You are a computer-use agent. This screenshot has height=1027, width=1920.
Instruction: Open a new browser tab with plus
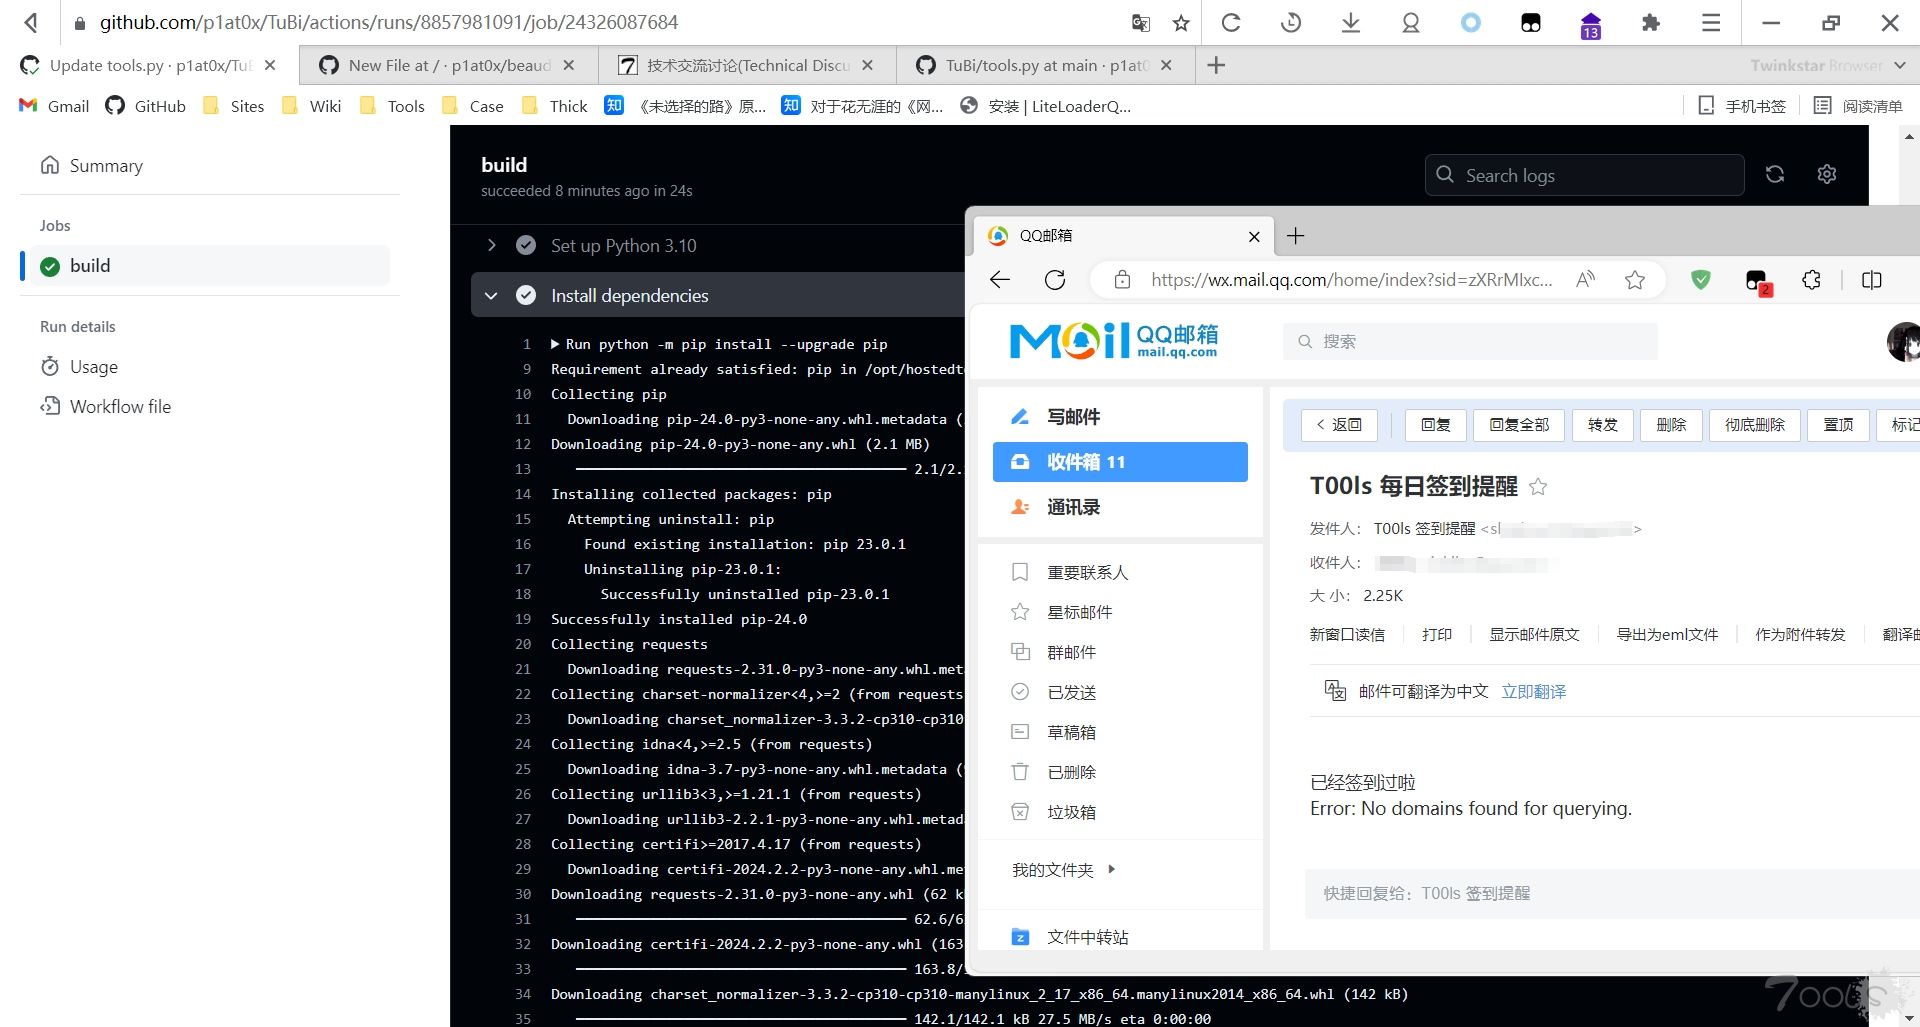pos(1216,65)
